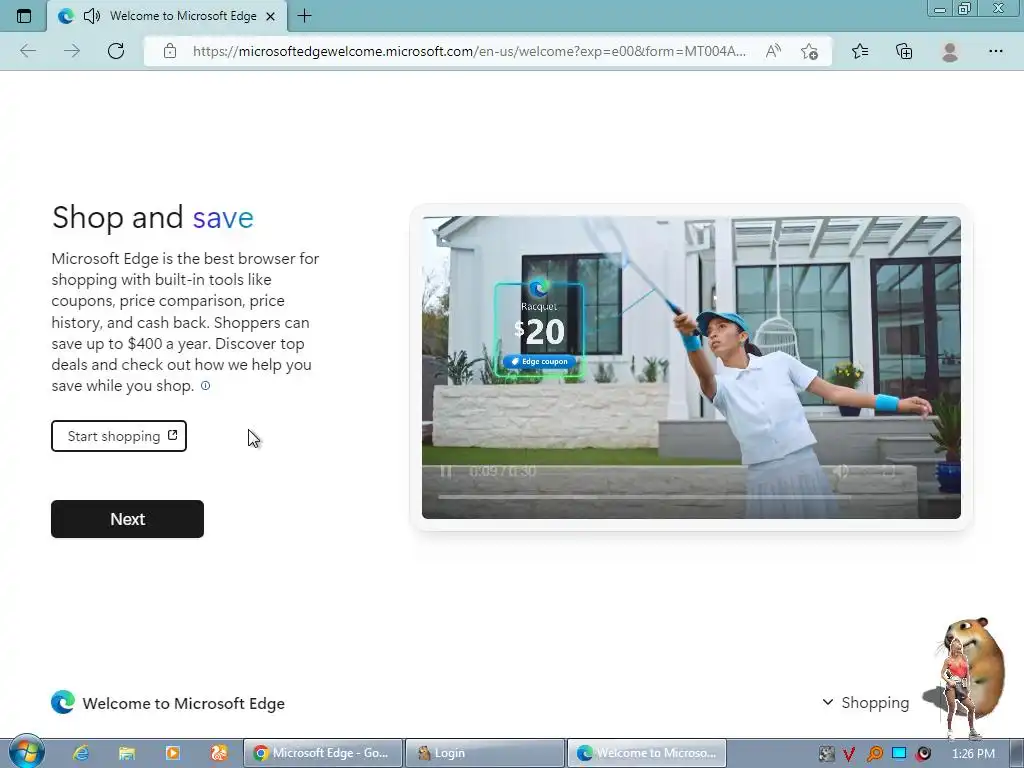1024x768 pixels.
Task: Open the Windows Start button
Action: (x=27, y=752)
